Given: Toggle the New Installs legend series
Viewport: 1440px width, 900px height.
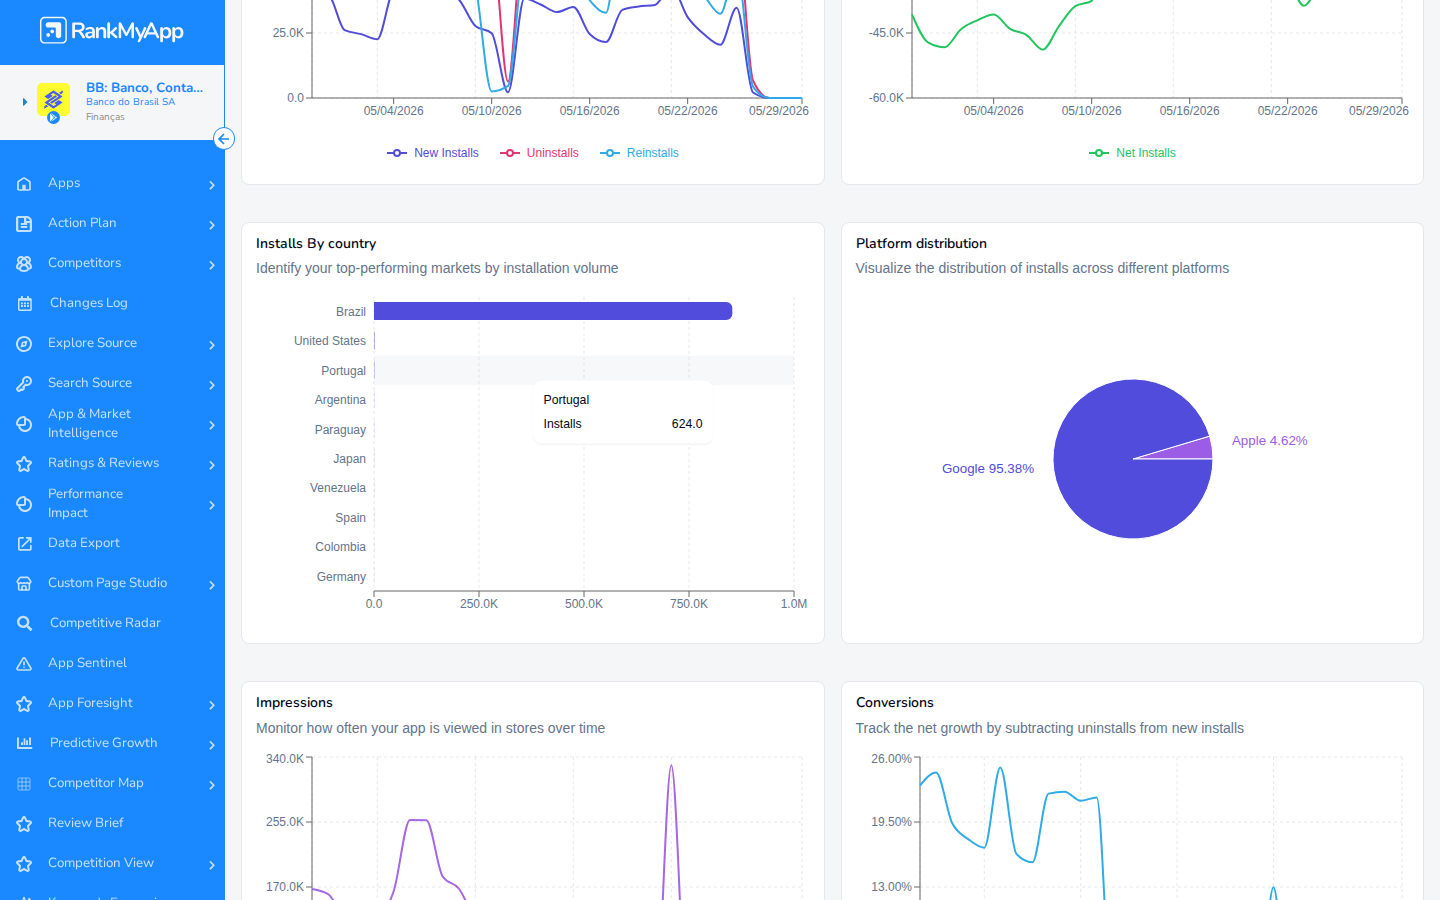Looking at the screenshot, I should [x=433, y=153].
